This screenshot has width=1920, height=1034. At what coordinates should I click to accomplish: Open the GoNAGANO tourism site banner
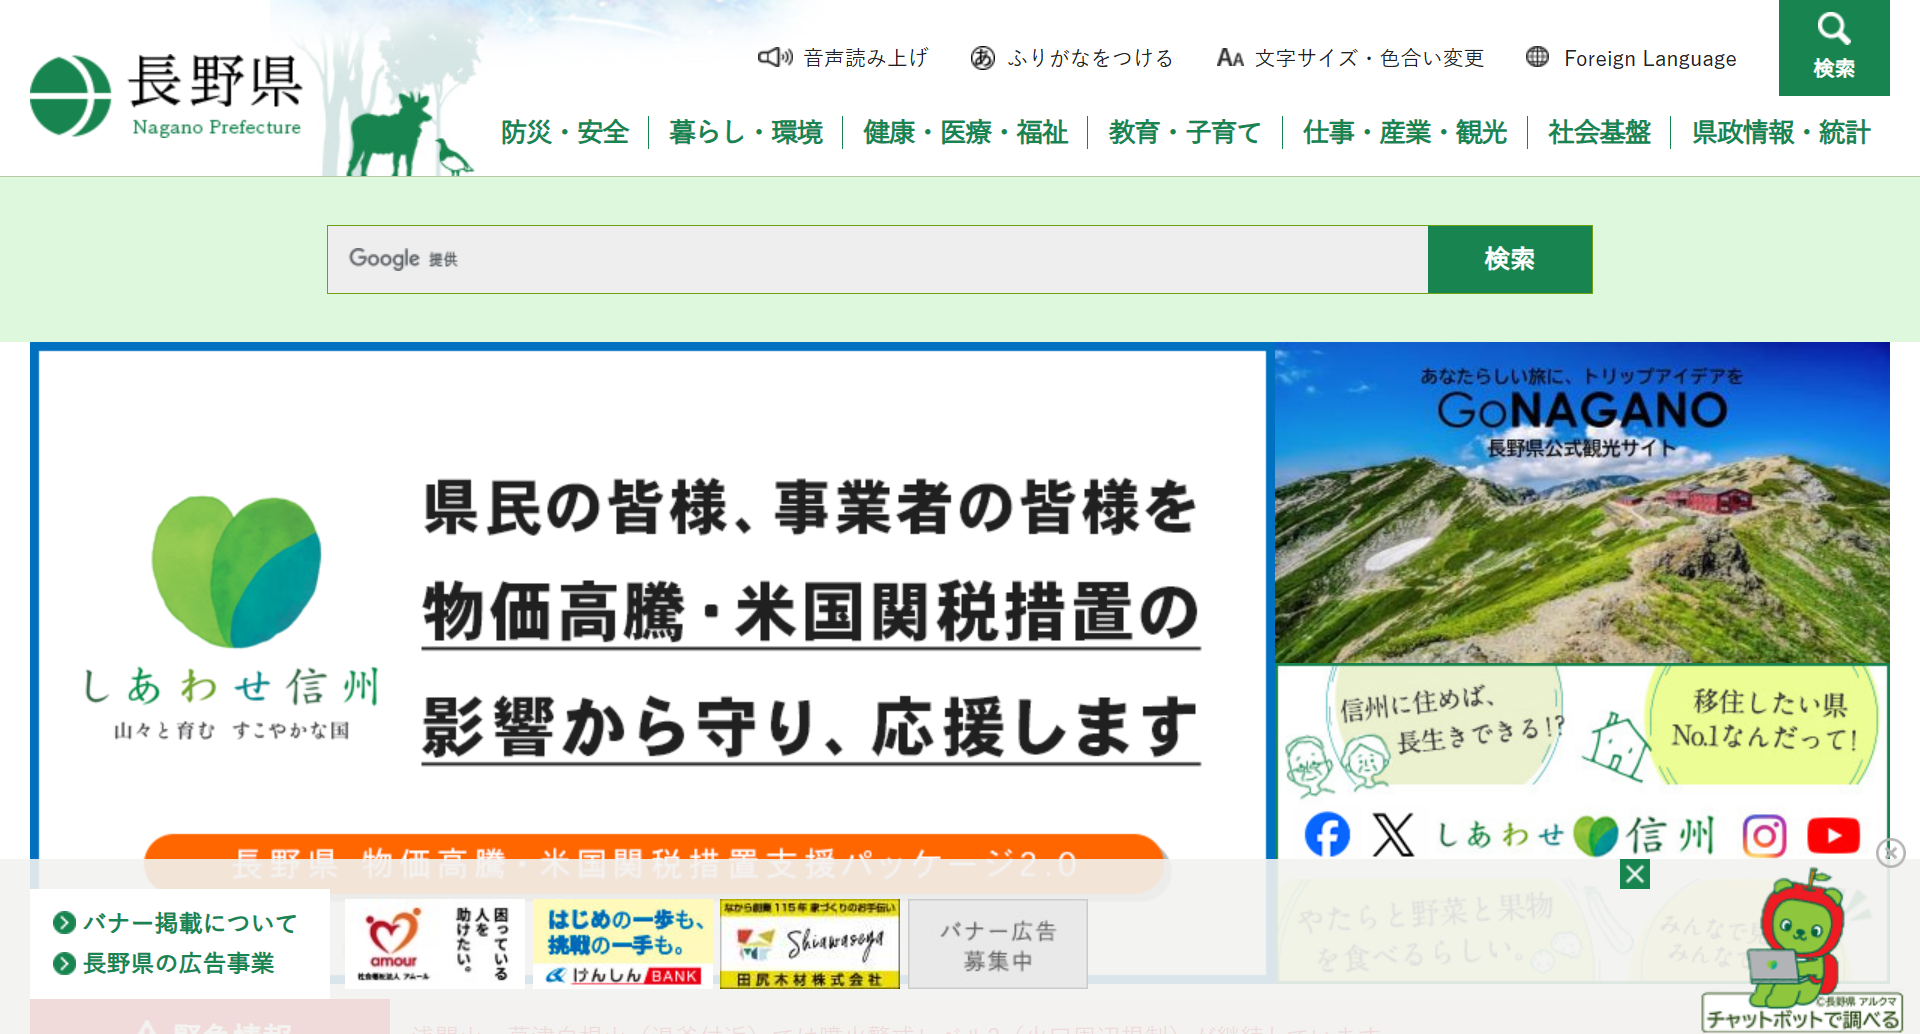coord(1581,503)
